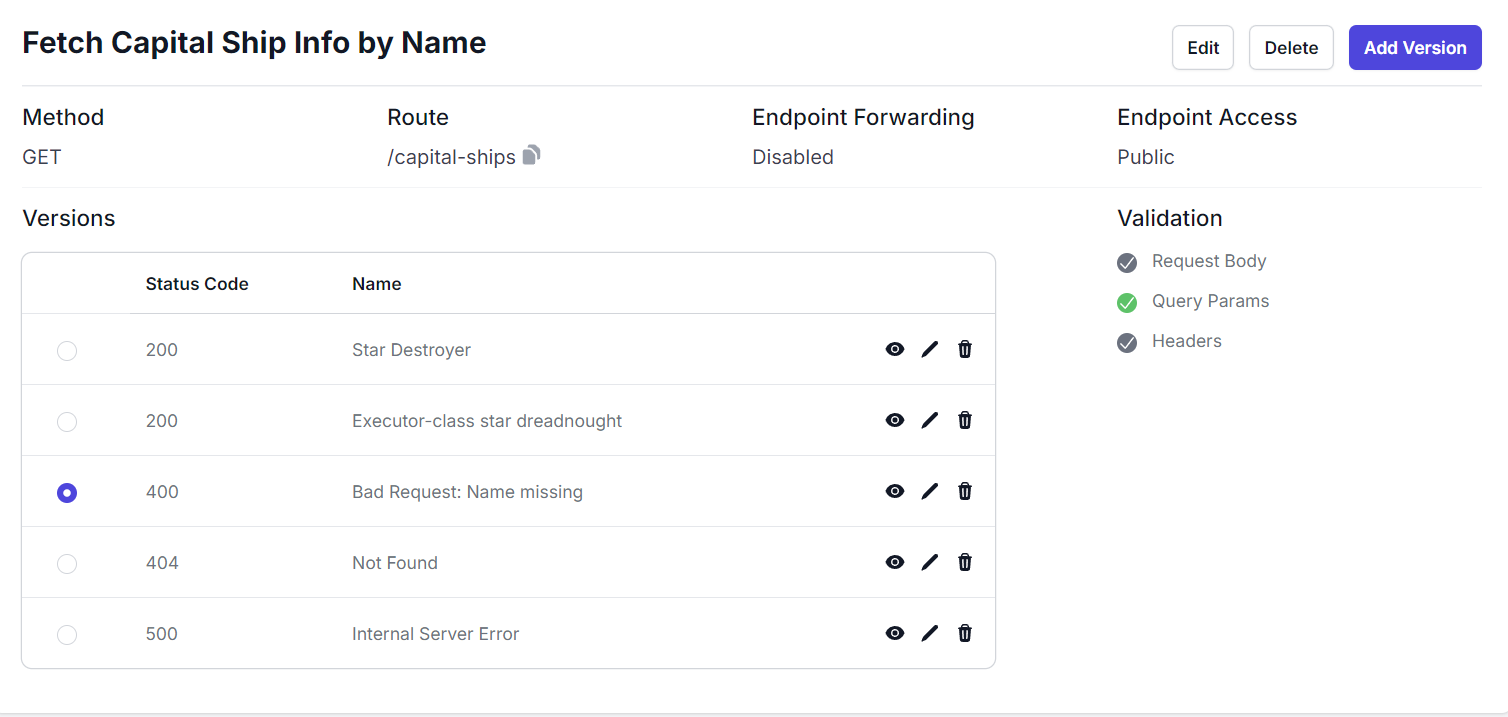The height and width of the screenshot is (717, 1508).
Task: Delete the Bad Request version row
Action: [965, 491]
